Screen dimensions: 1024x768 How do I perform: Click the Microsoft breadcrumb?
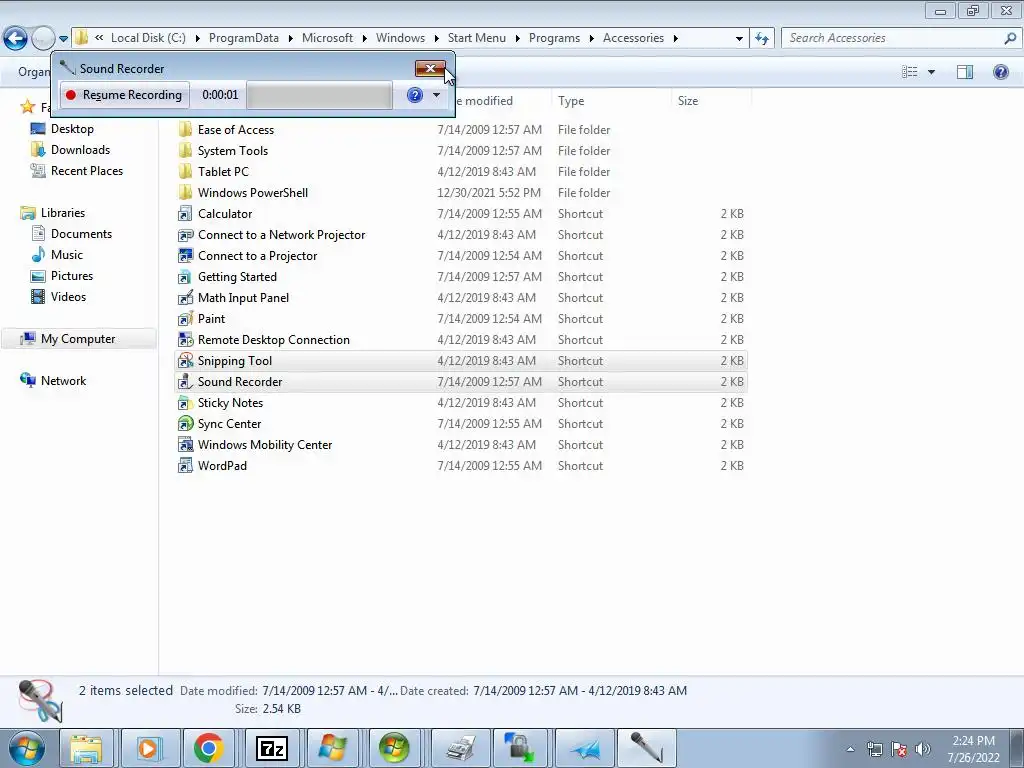click(x=327, y=38)
